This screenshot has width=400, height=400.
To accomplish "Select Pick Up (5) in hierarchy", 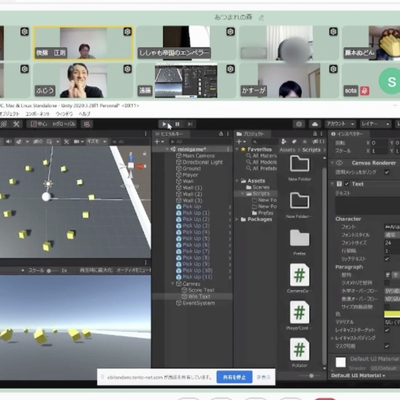I will coord(196,239).
